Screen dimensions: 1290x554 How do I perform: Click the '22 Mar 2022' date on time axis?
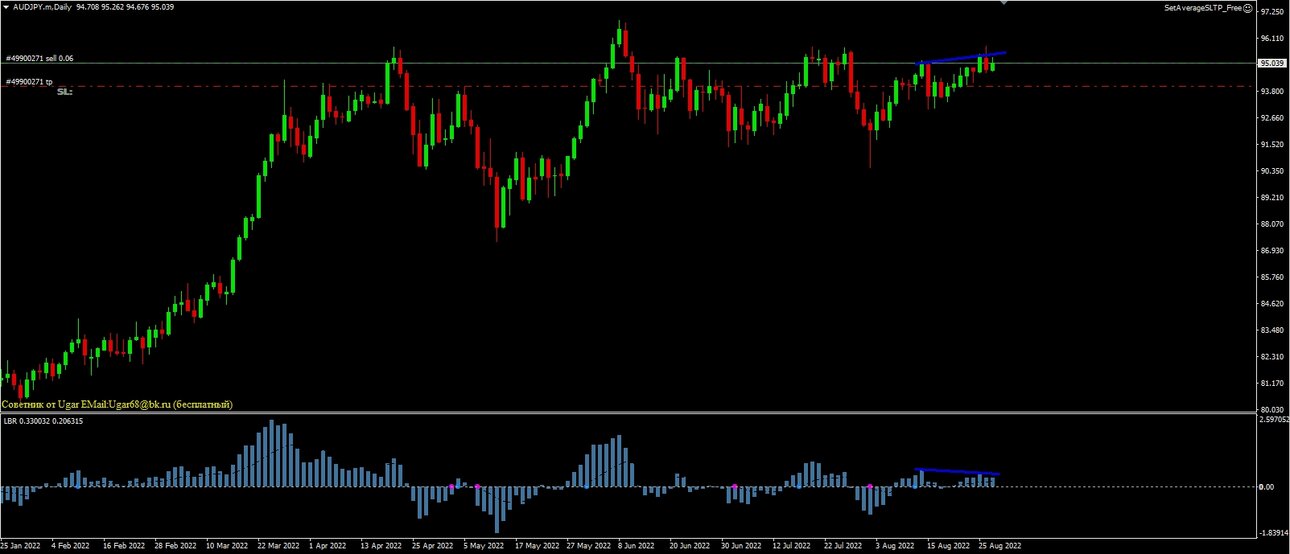(x=279, y=547)
